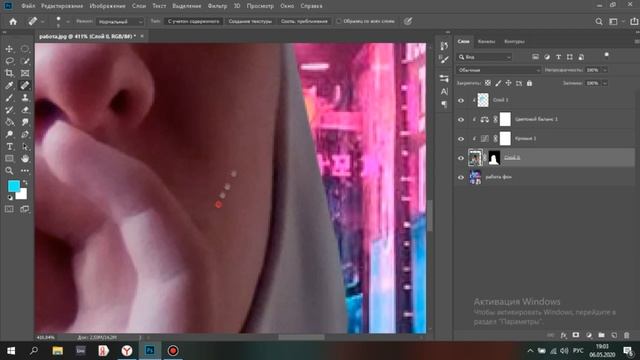
Task: Click the background white color swatch
Action: click(x=22, y=195)
